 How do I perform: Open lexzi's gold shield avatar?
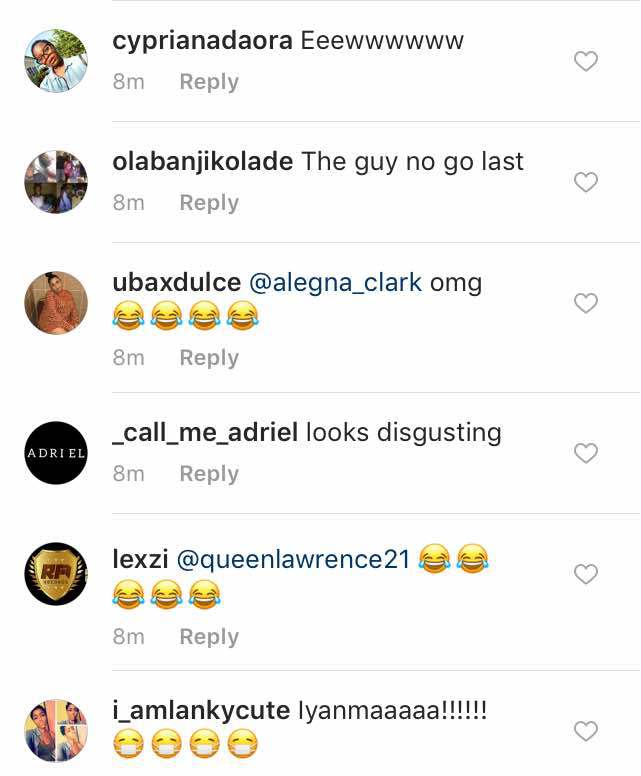56,574
